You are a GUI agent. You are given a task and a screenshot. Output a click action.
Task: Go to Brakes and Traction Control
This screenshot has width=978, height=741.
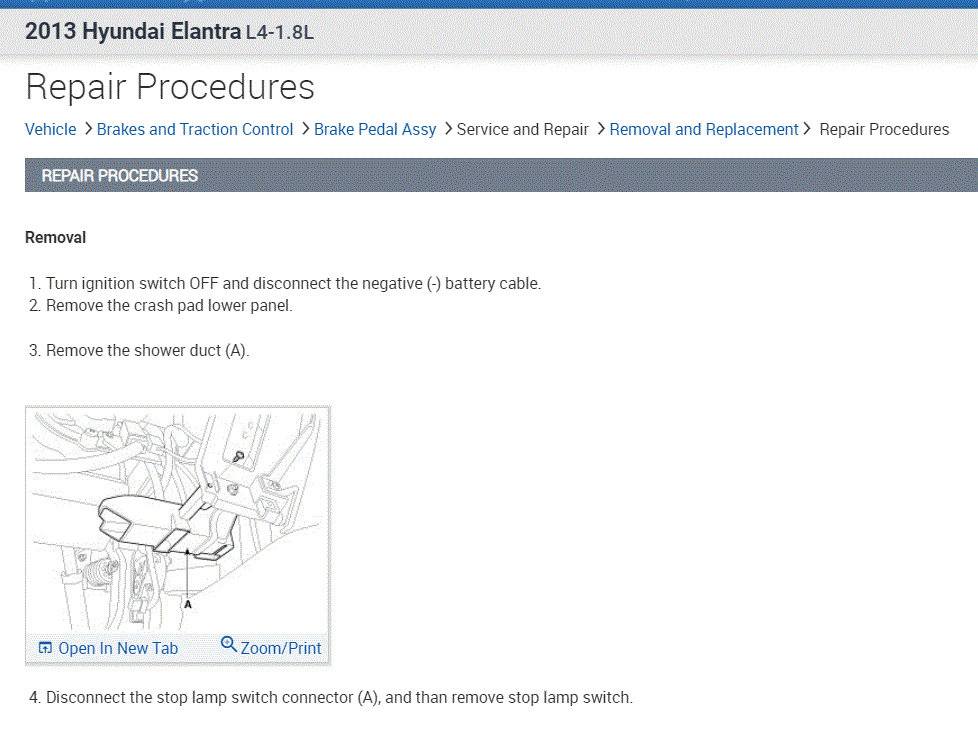[x=195, y=129]
